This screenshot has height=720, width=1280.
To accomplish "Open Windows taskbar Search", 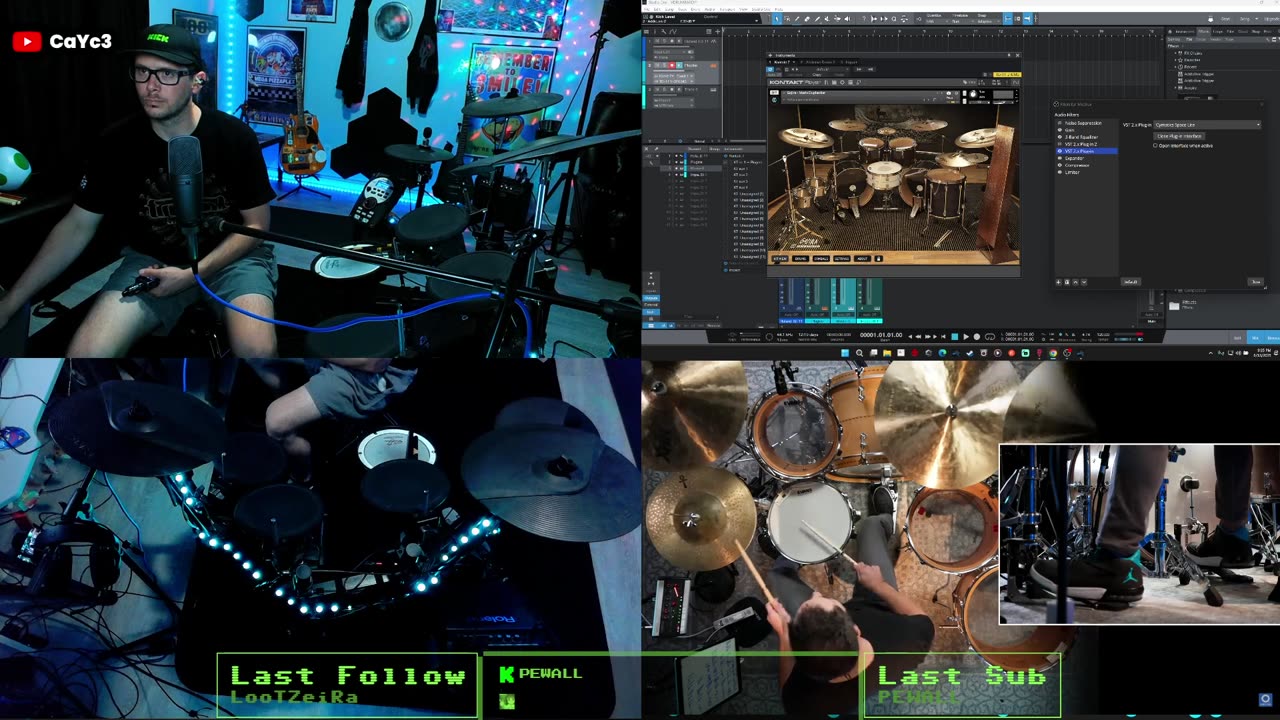I will (x=859, y=353).
